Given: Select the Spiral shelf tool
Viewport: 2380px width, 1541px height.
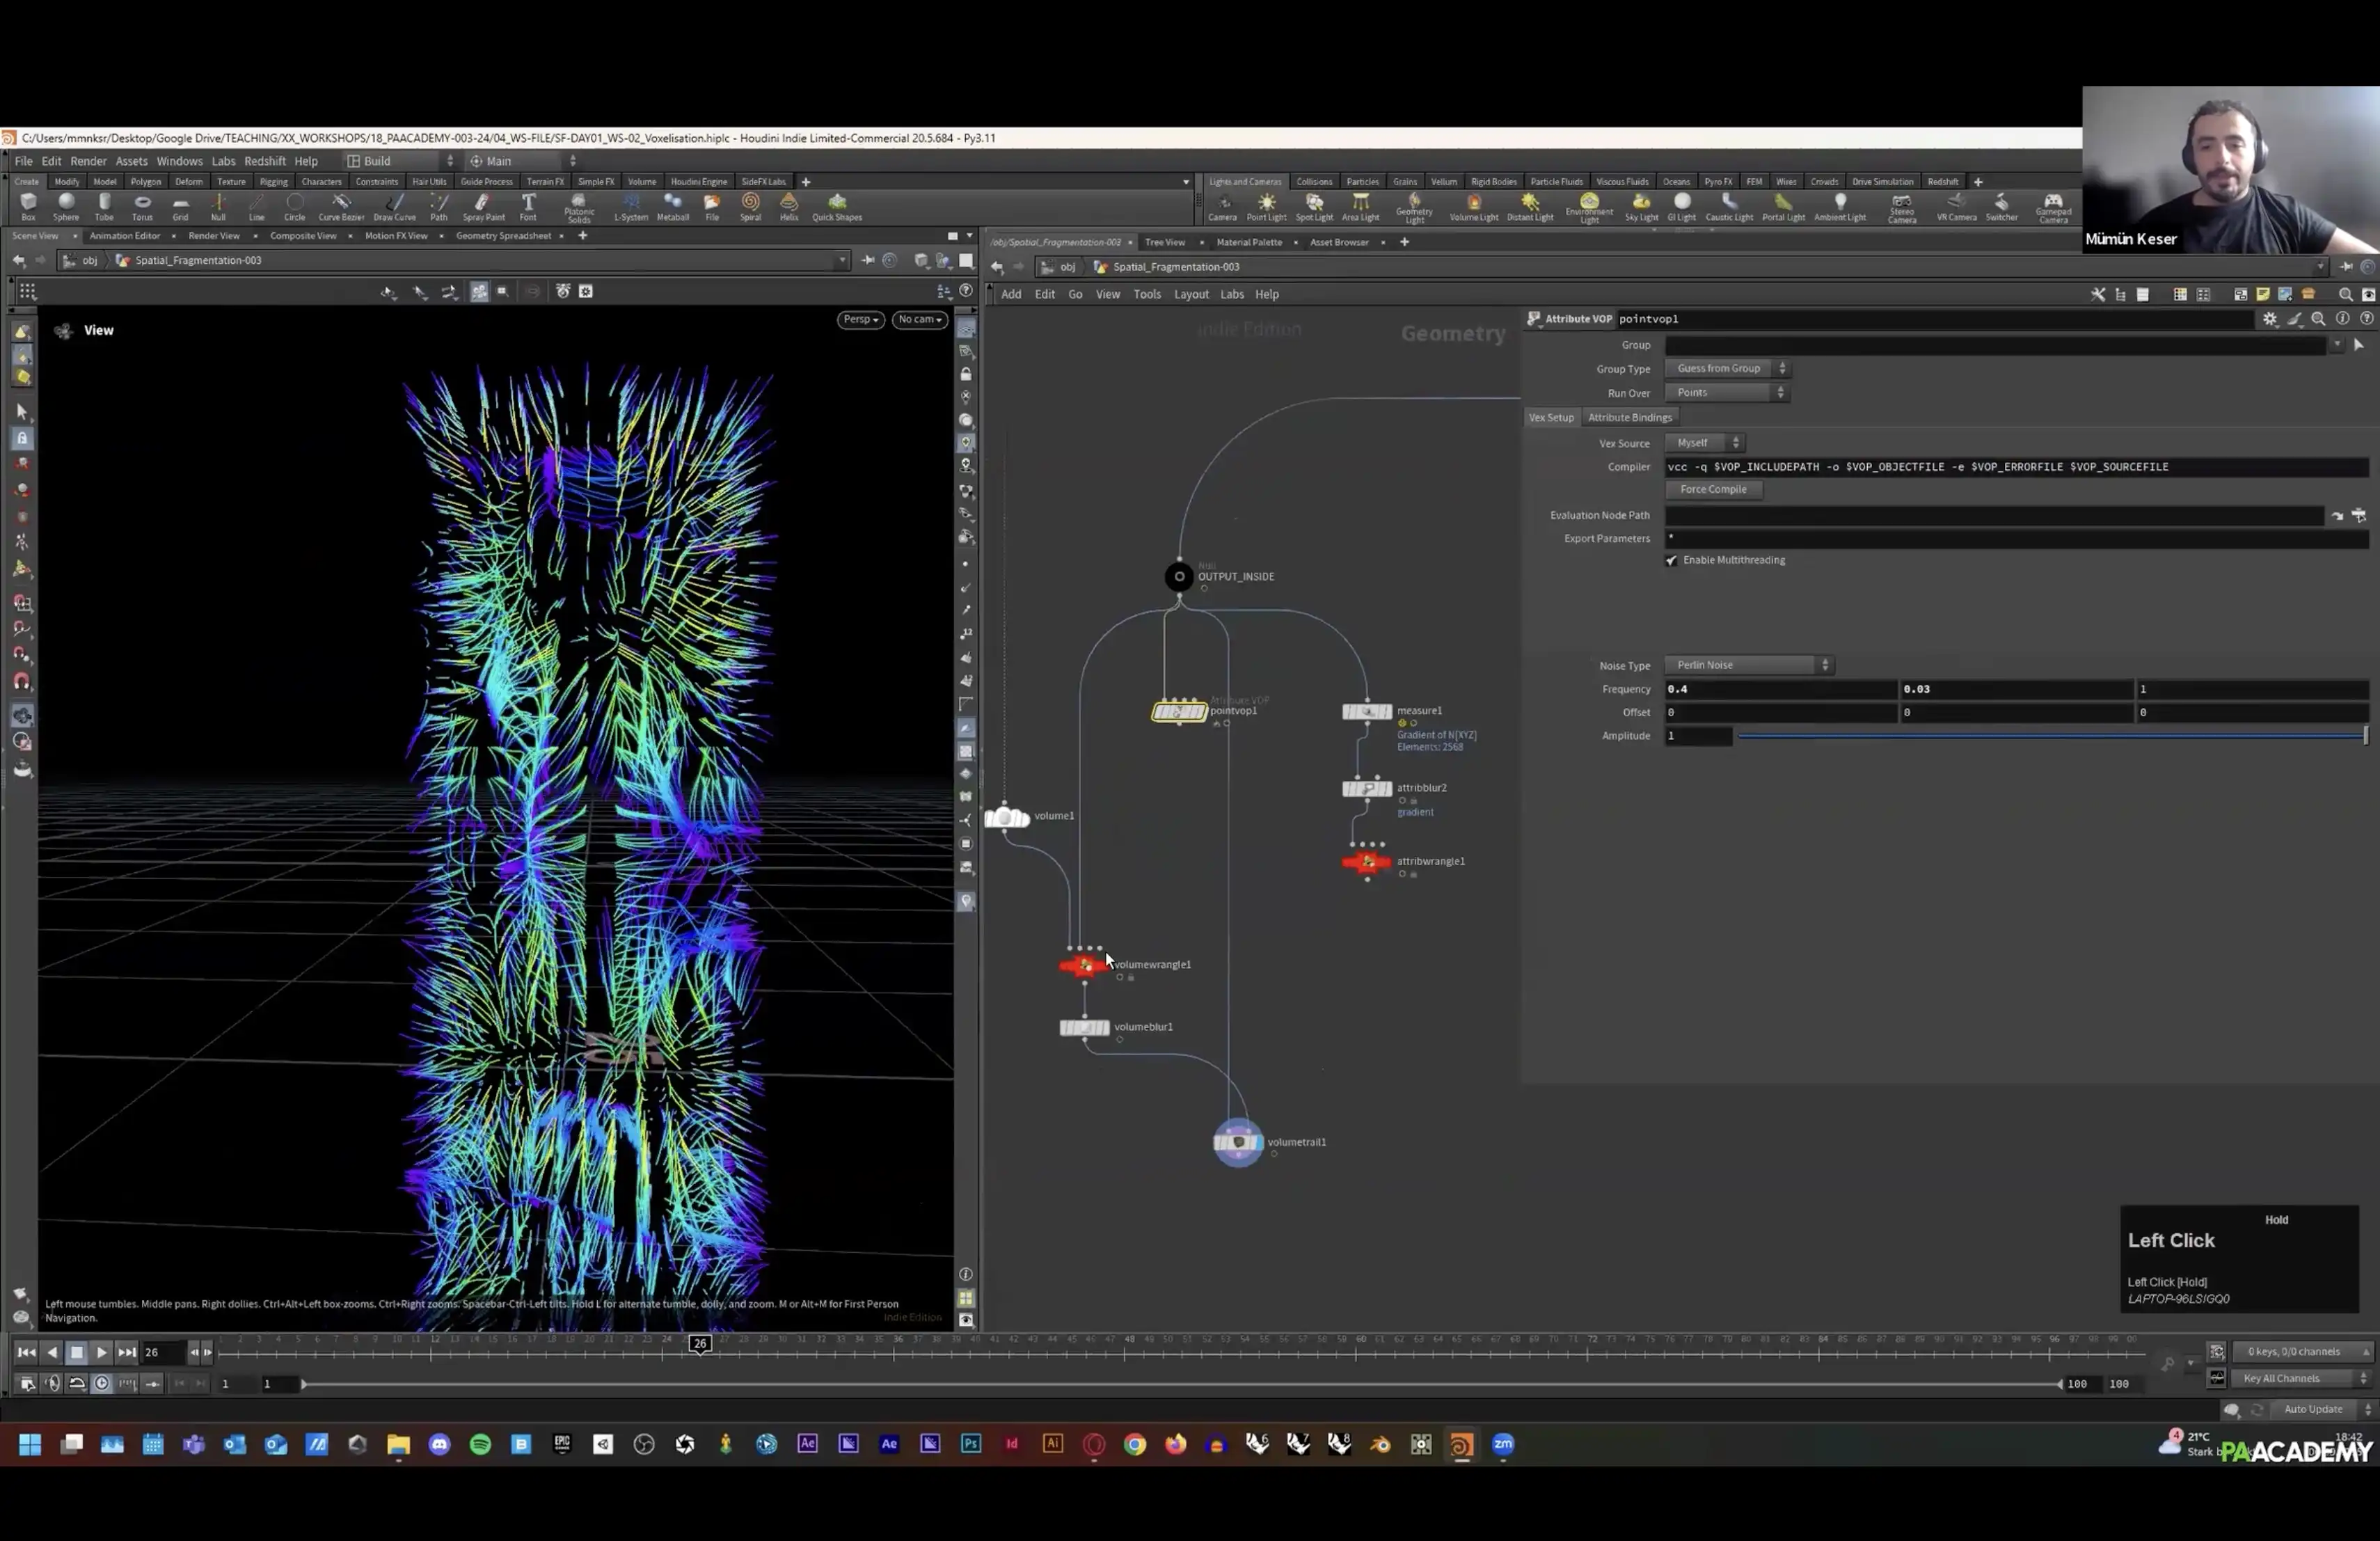Looking at the screenshot, I should click(750, 207).
